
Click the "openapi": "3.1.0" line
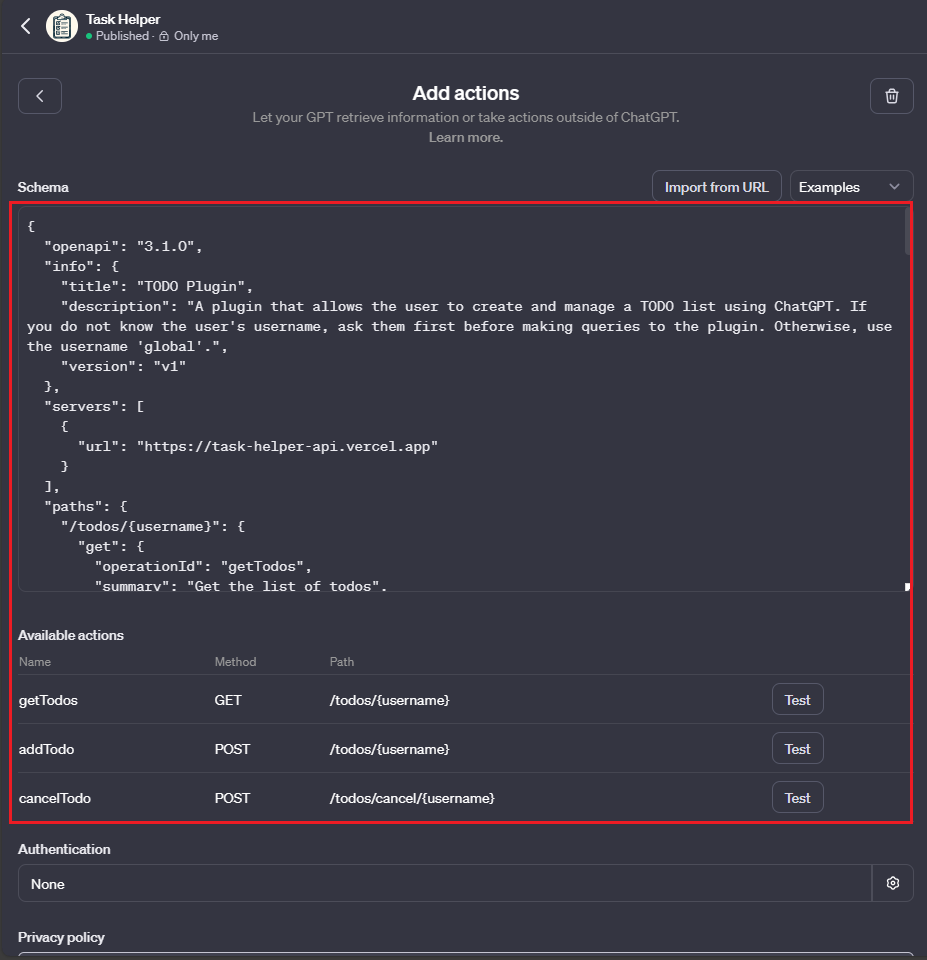tap(123, 246)
